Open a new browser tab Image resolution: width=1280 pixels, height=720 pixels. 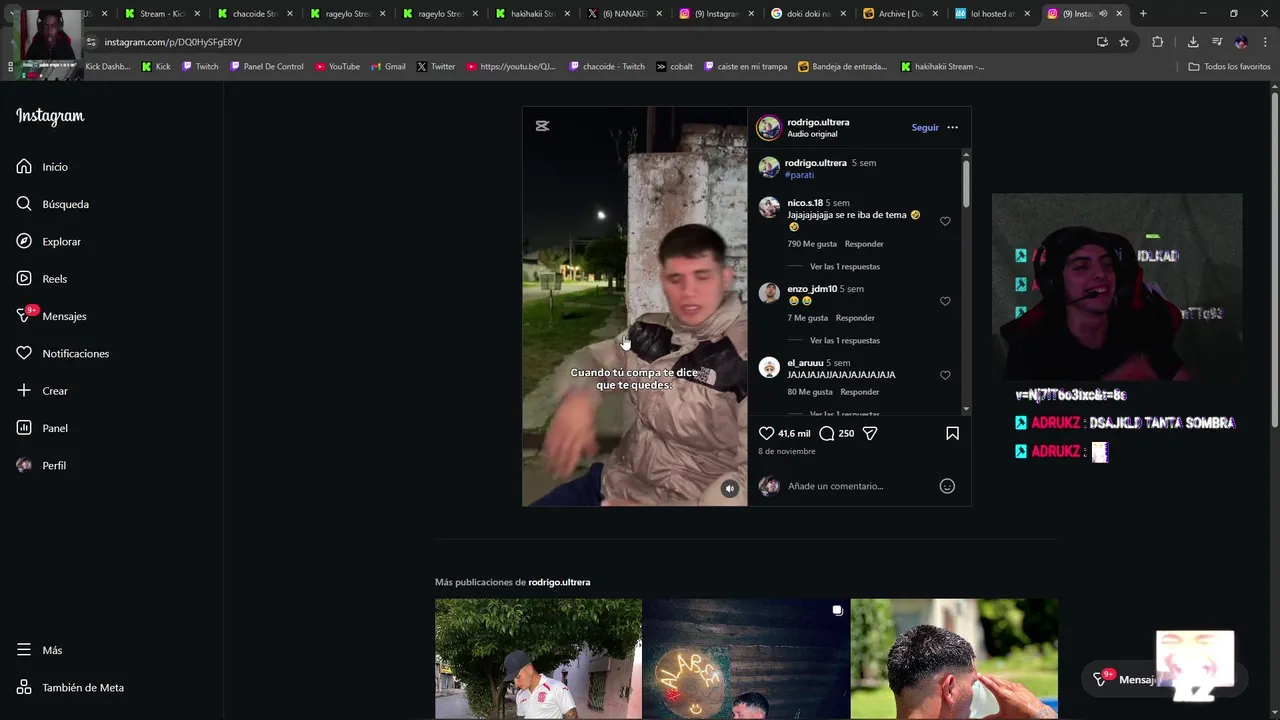(1143, 14)
